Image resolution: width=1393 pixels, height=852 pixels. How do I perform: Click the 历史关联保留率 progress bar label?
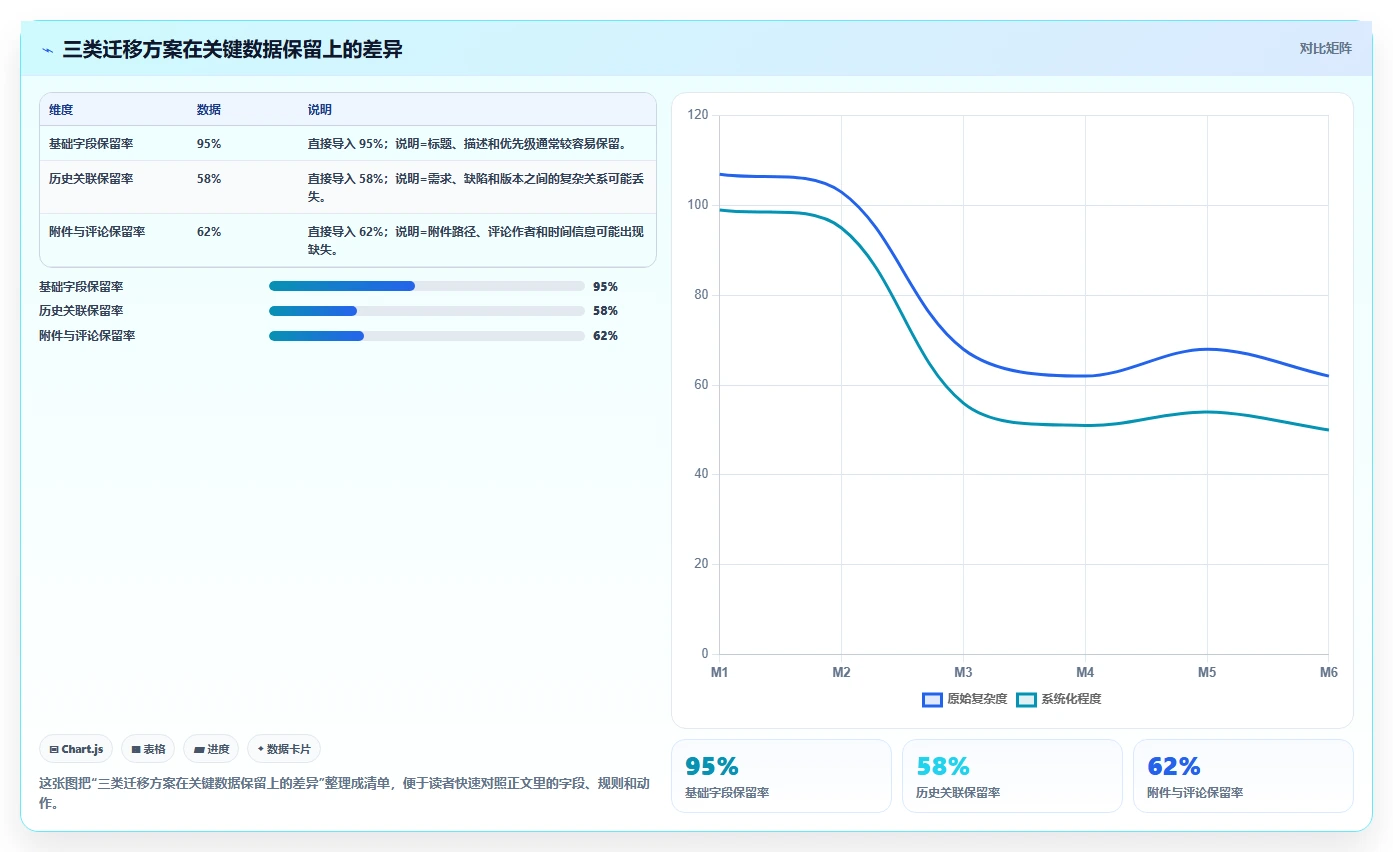point(81,311)
